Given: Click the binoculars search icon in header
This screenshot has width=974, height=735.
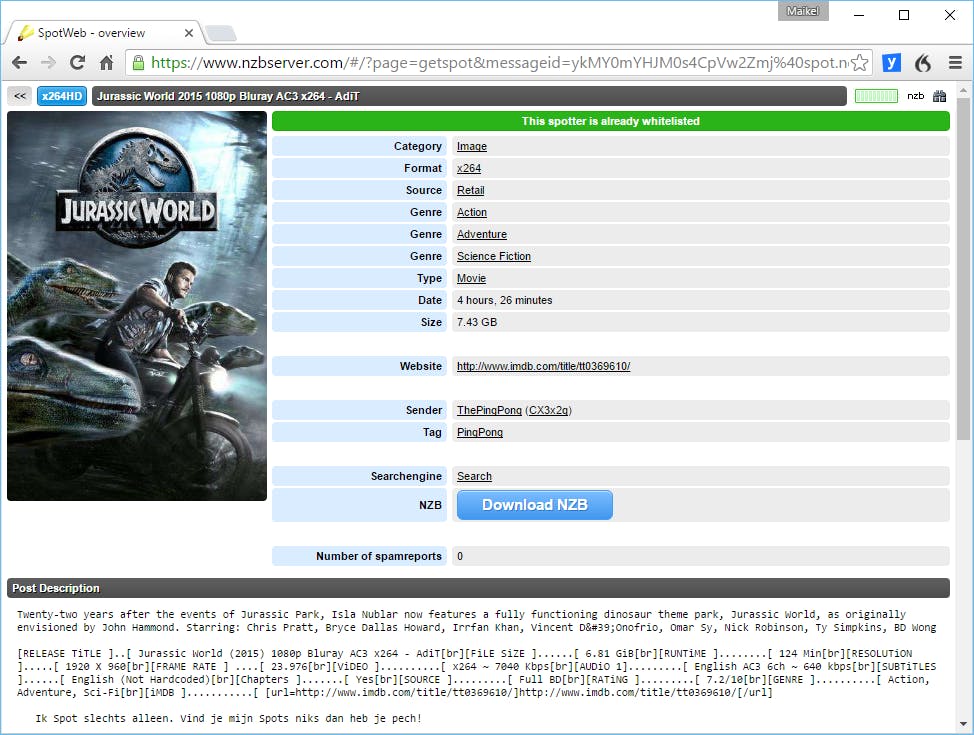Looking at the screenshot, I should [940, 96].
